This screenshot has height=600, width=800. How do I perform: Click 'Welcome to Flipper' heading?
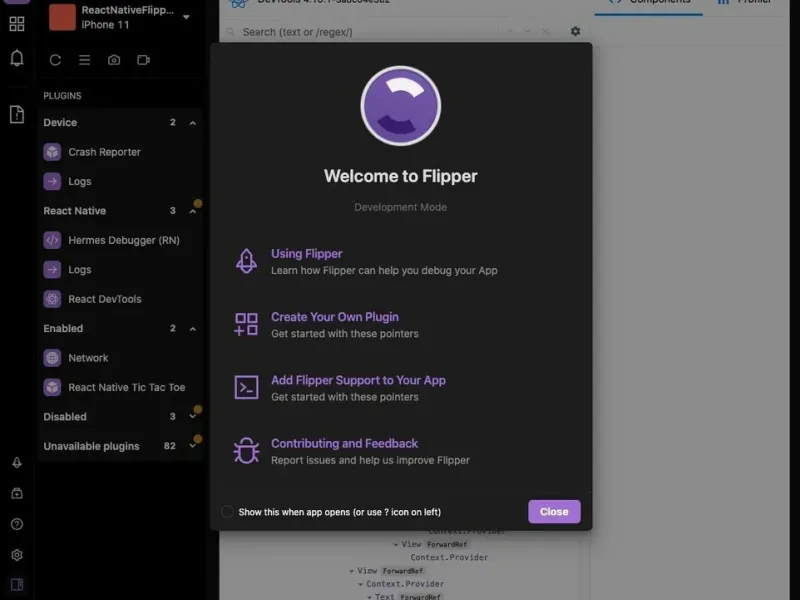[401, 176]
